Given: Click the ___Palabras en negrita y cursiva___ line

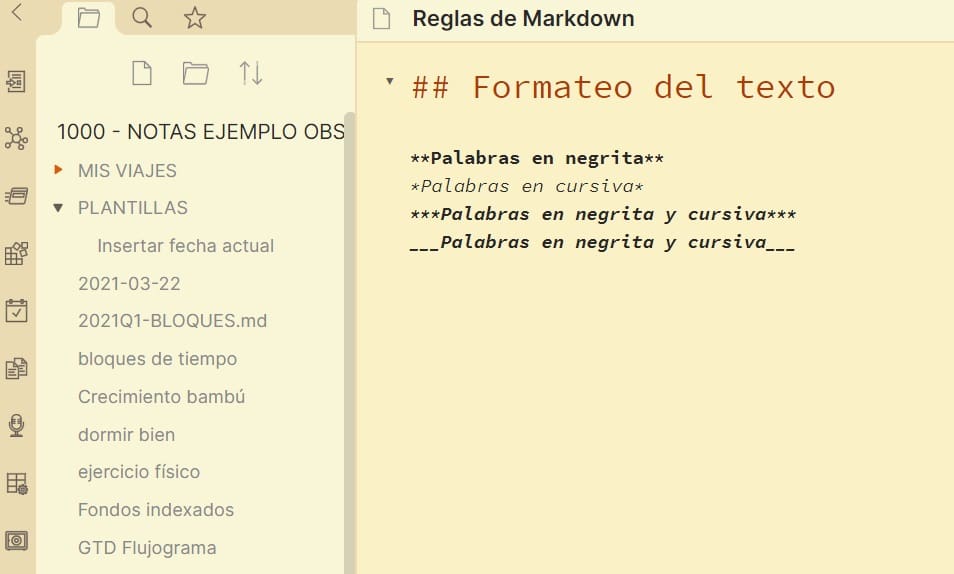Looking at the screenshot, I should point(602,242).
